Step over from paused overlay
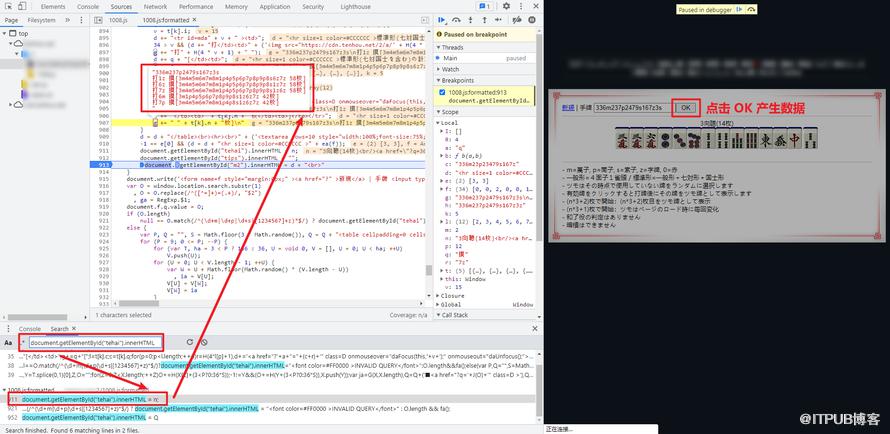 point(751,10)
